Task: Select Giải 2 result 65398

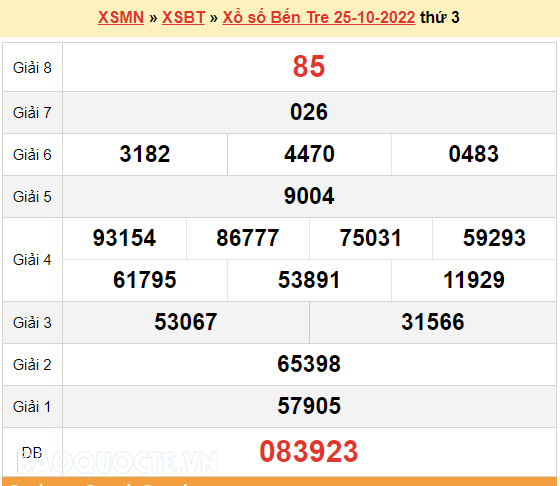Action: pyautogui.click(x=309, y=364)
